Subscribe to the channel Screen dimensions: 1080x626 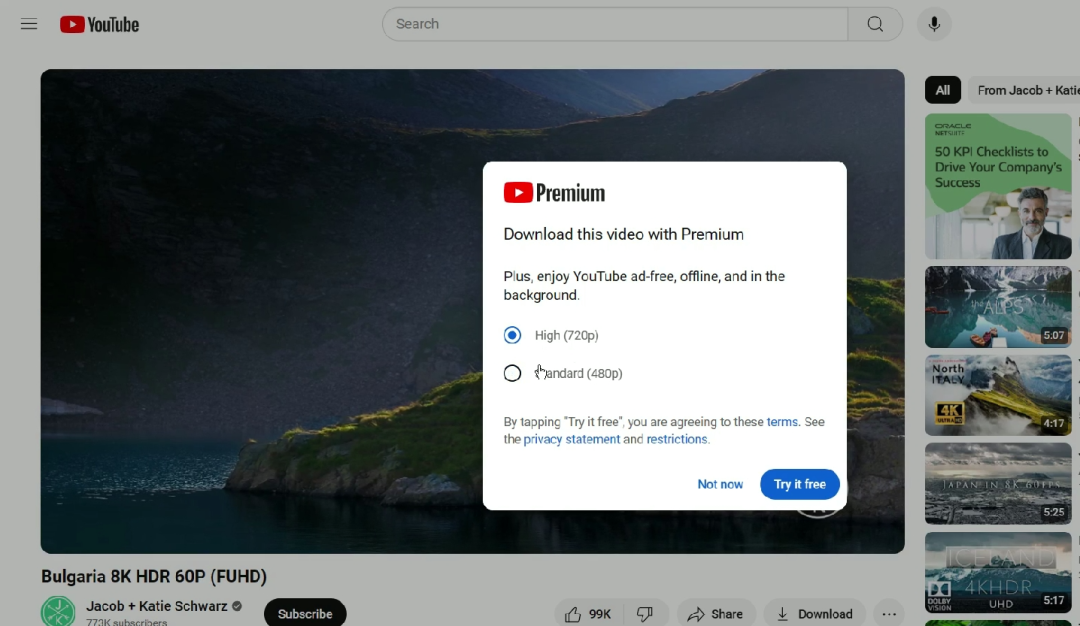pos(305,614)
